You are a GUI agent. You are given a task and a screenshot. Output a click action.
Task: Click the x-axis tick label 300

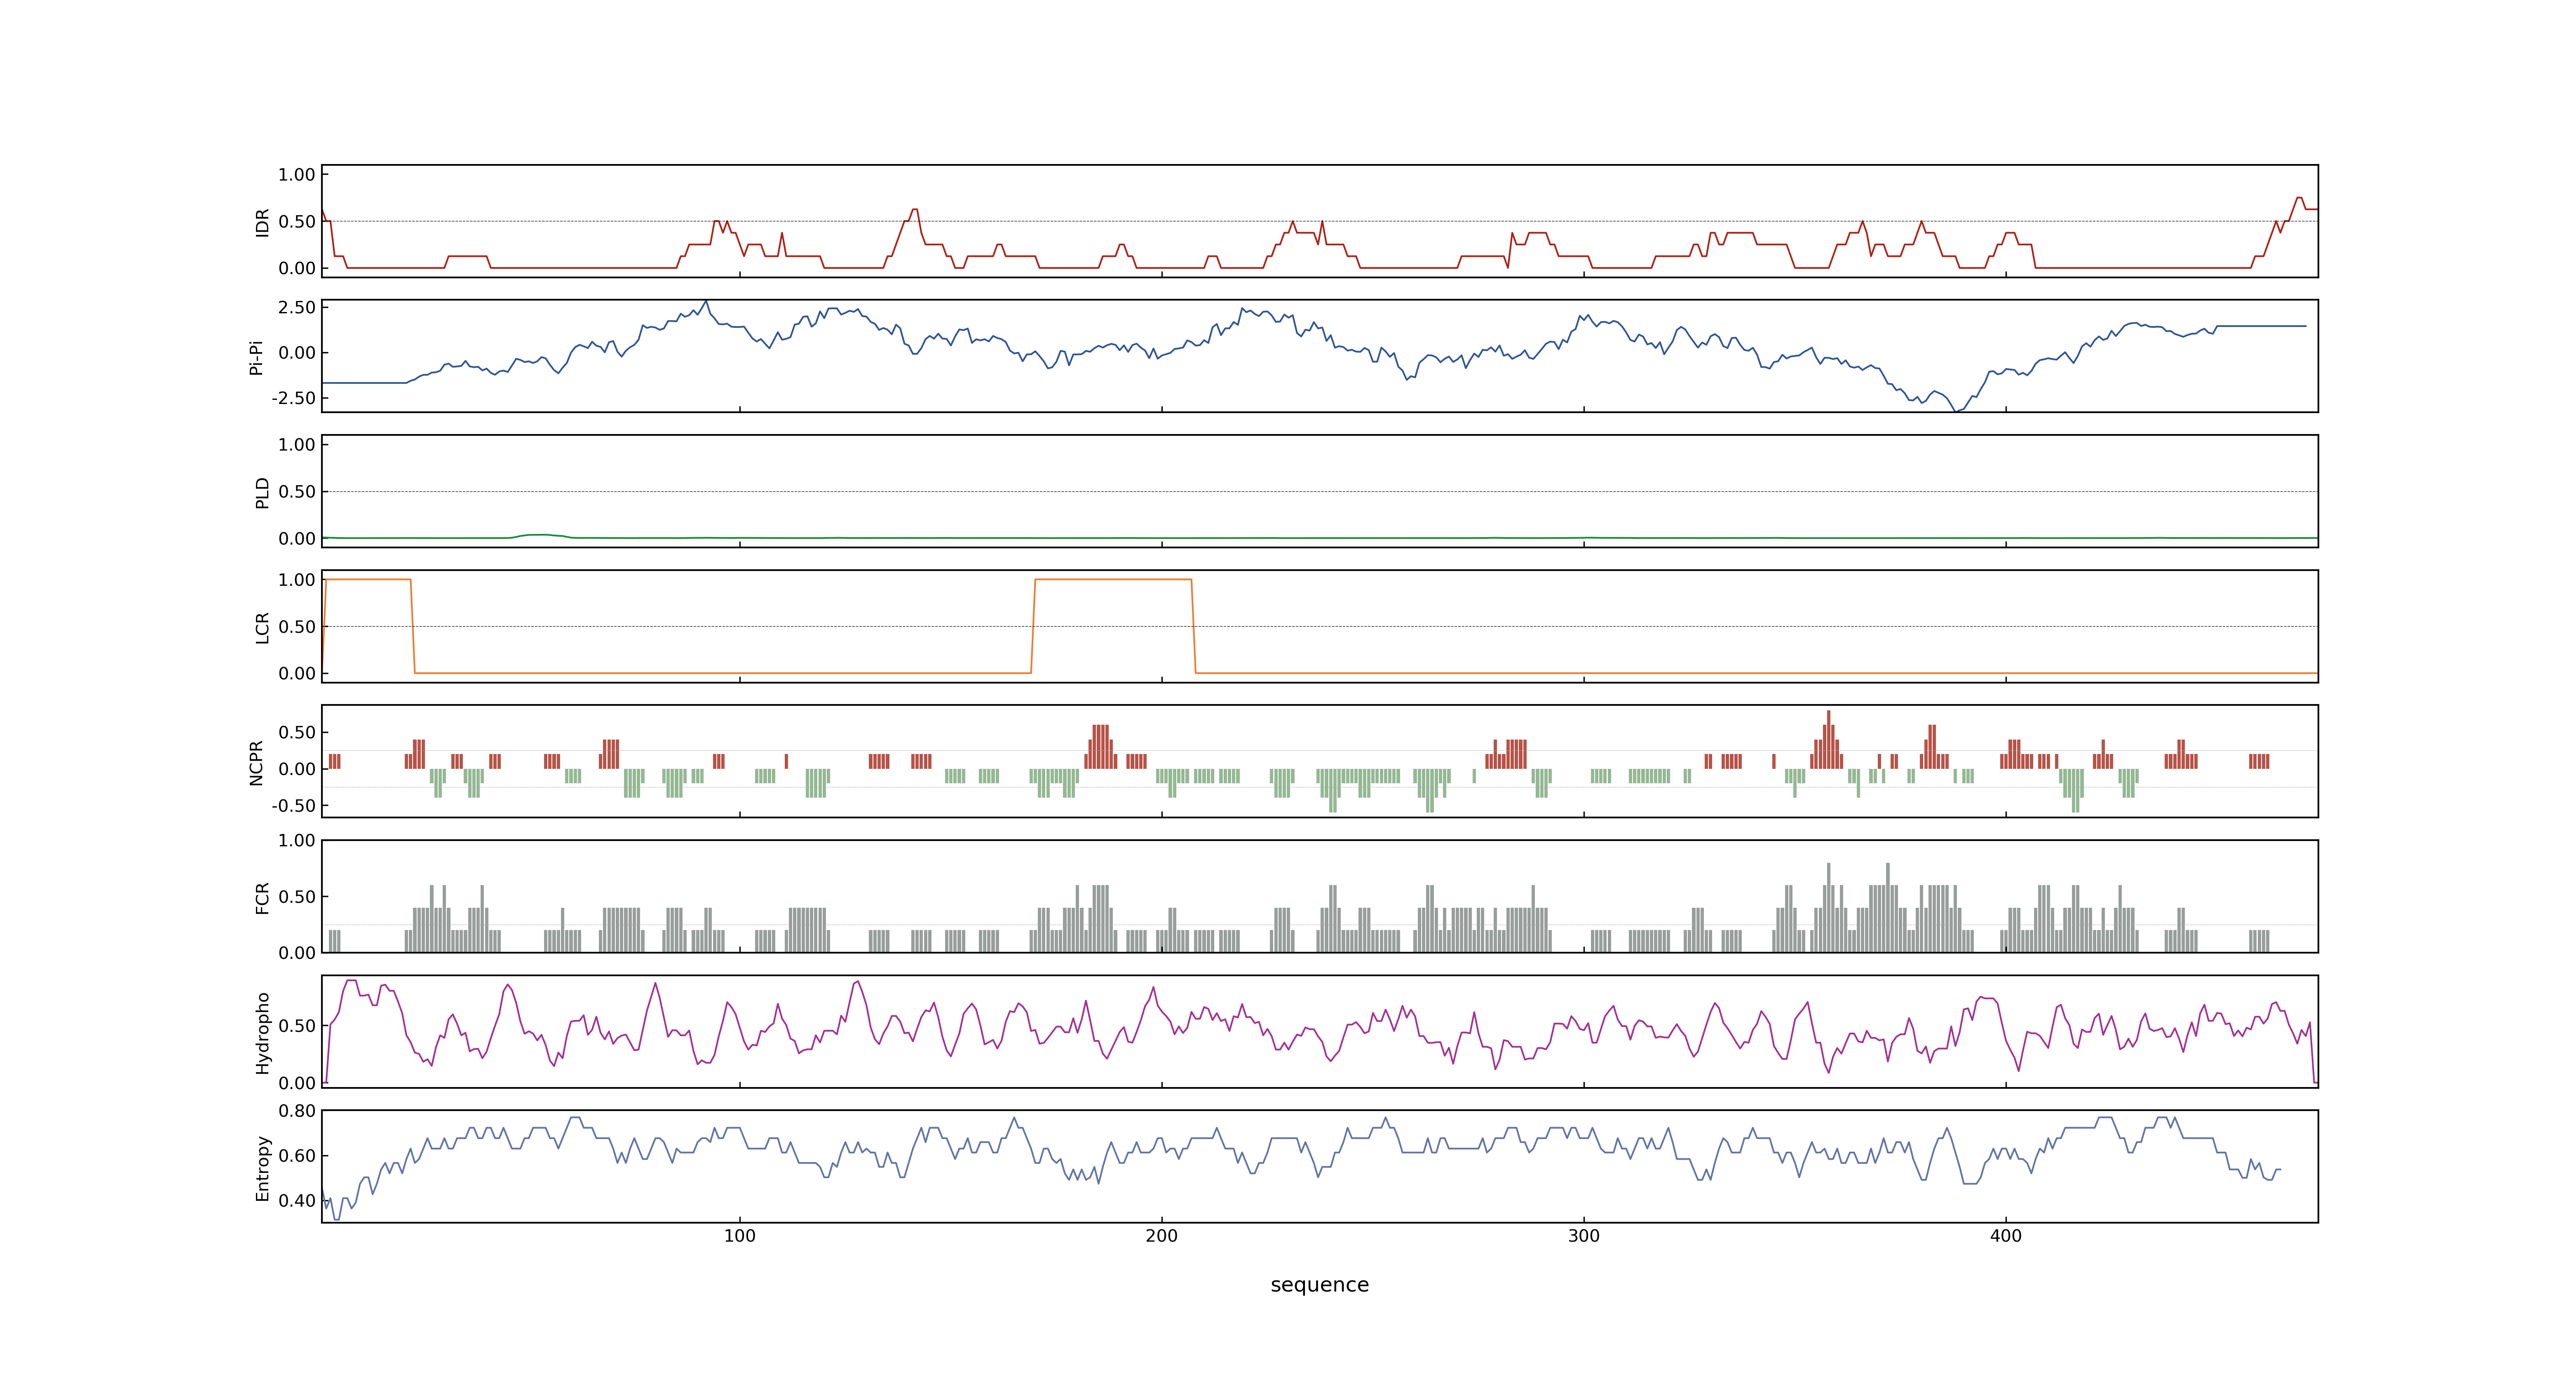point(1583,1236)
